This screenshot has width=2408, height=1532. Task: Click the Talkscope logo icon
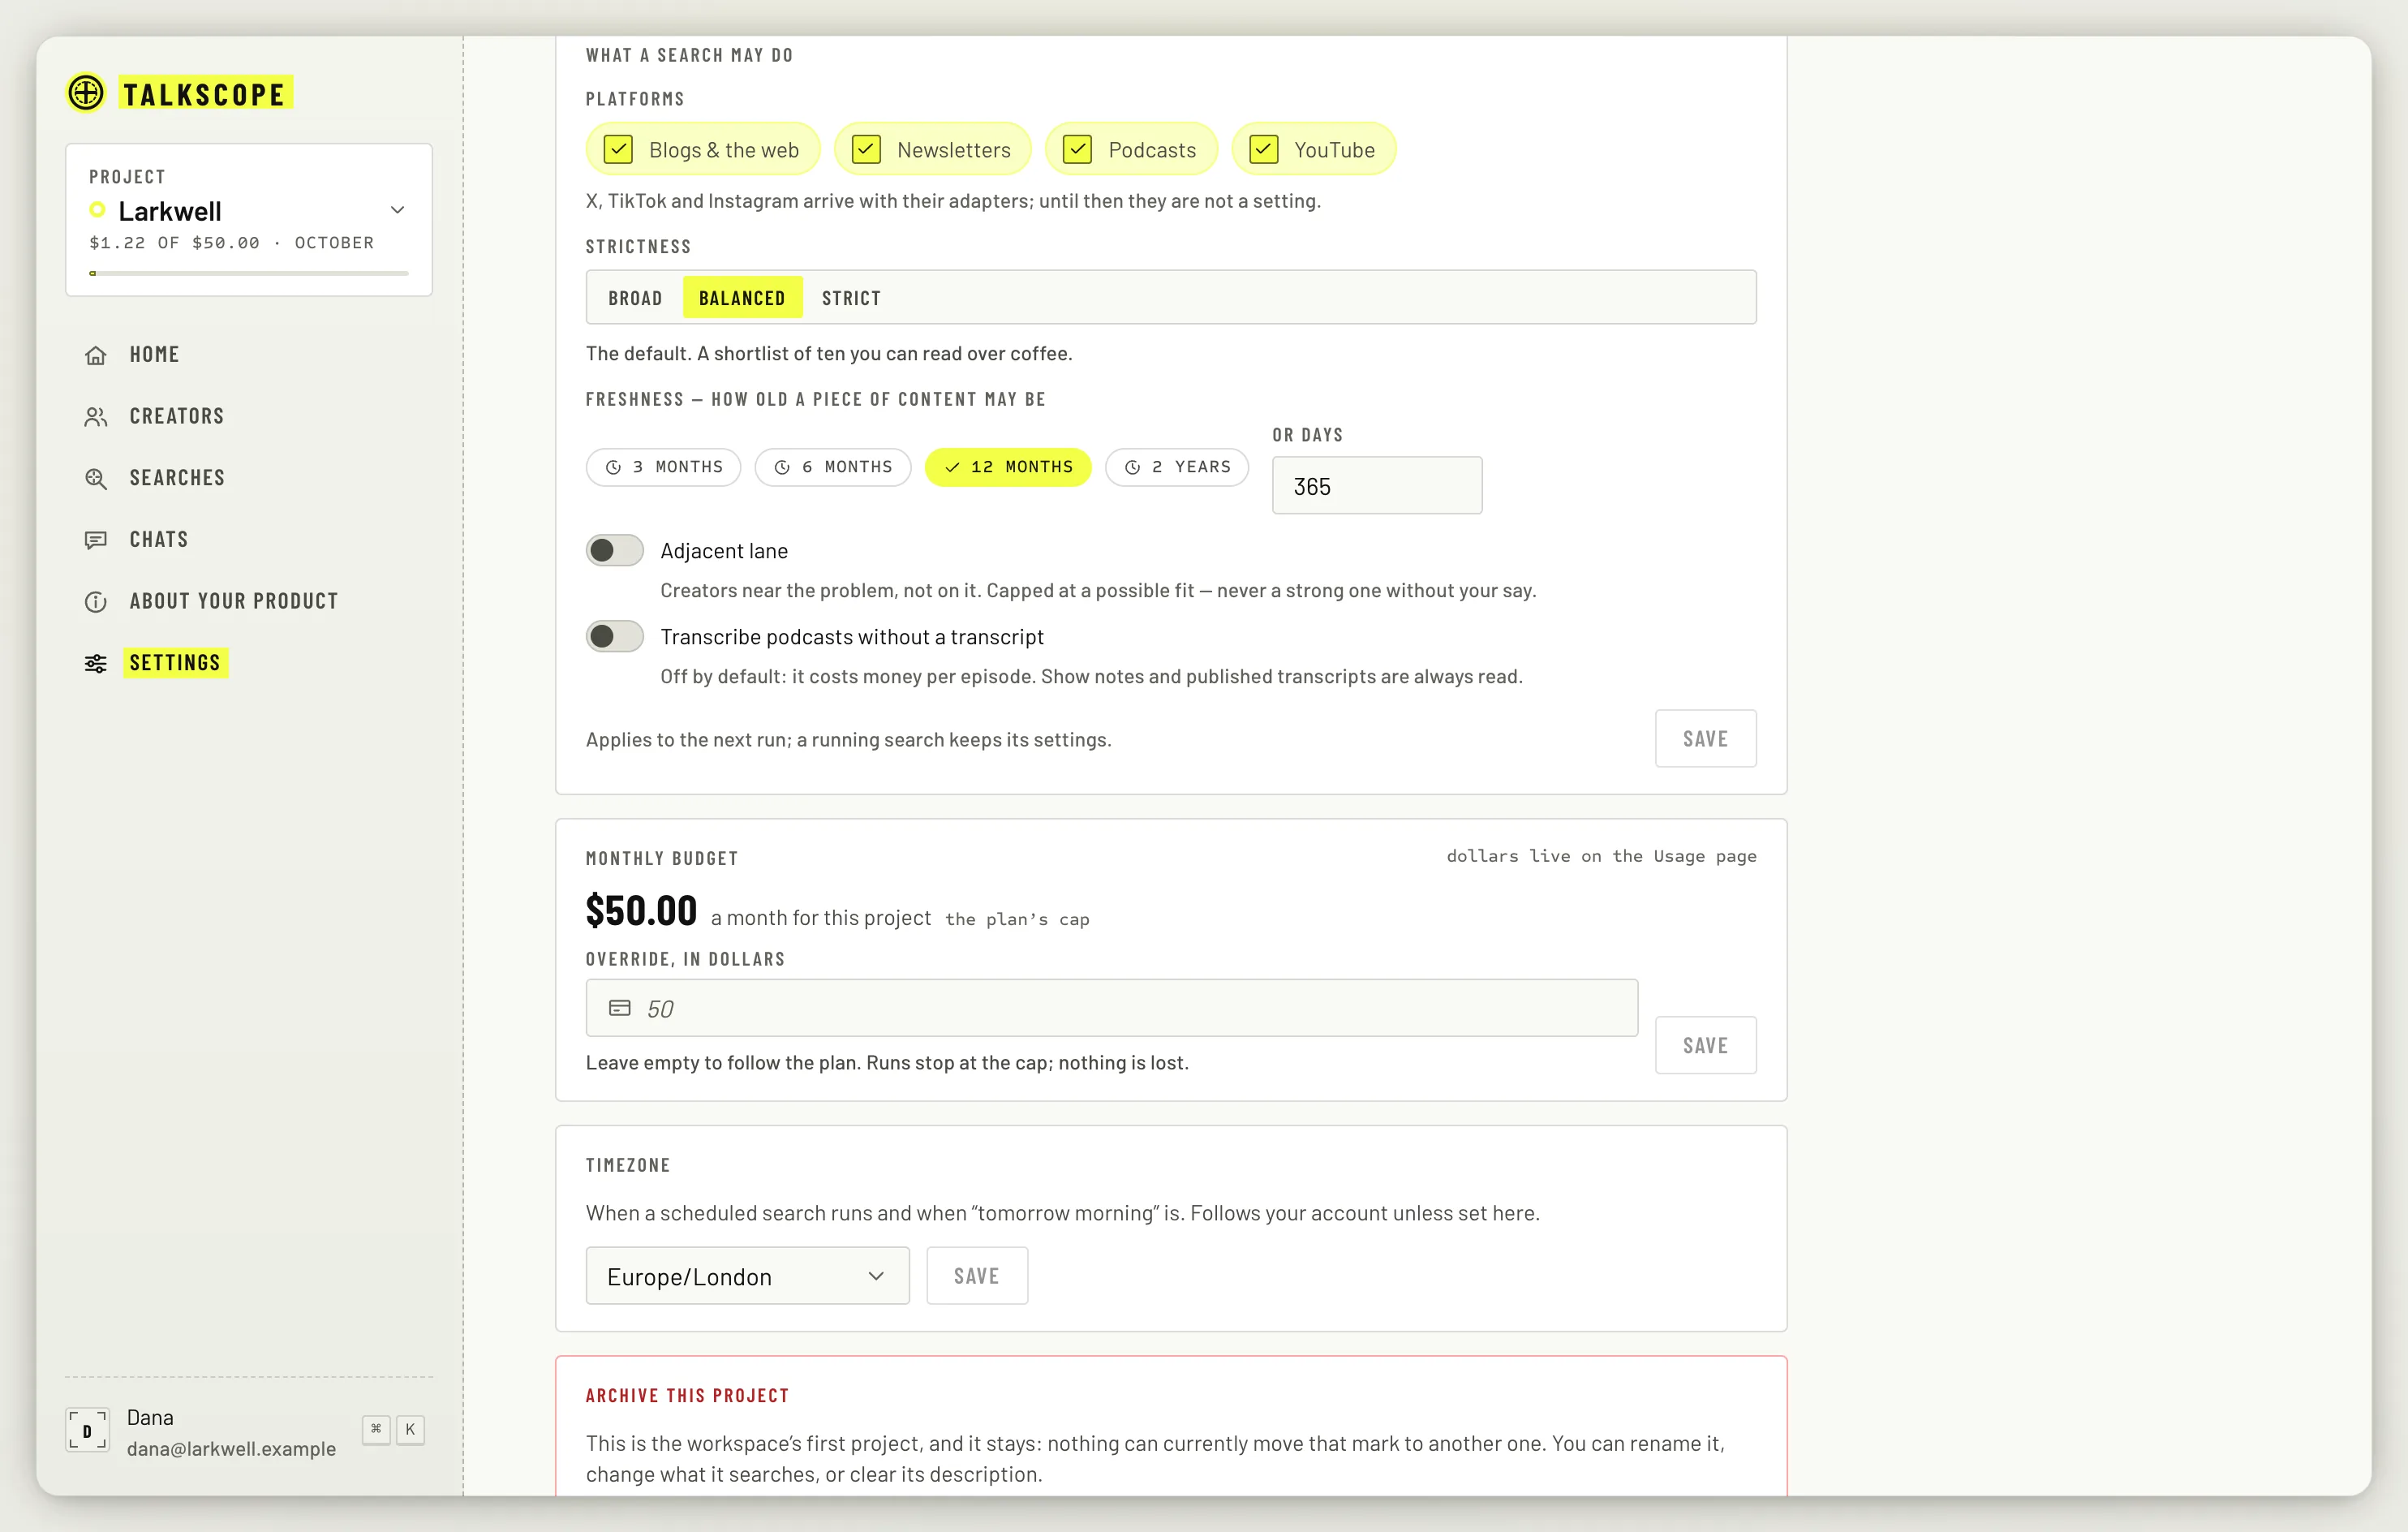pos(86,93)
